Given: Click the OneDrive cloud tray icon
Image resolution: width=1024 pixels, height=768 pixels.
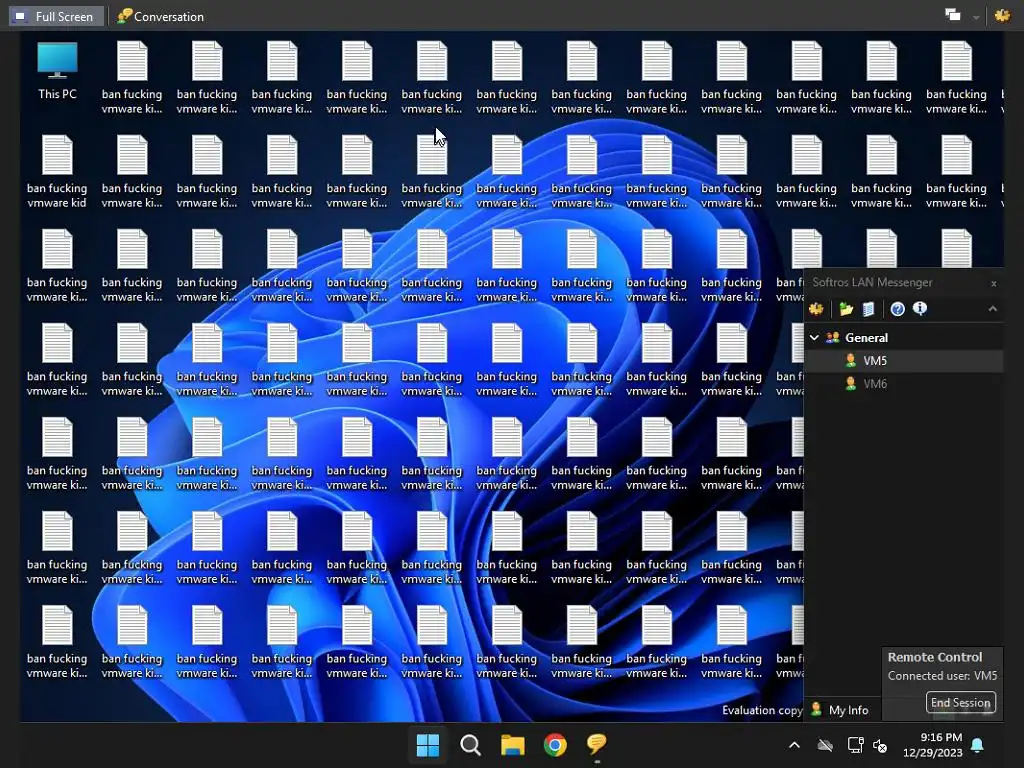Looking at the screenshot, I should click(x=825, y=745).
